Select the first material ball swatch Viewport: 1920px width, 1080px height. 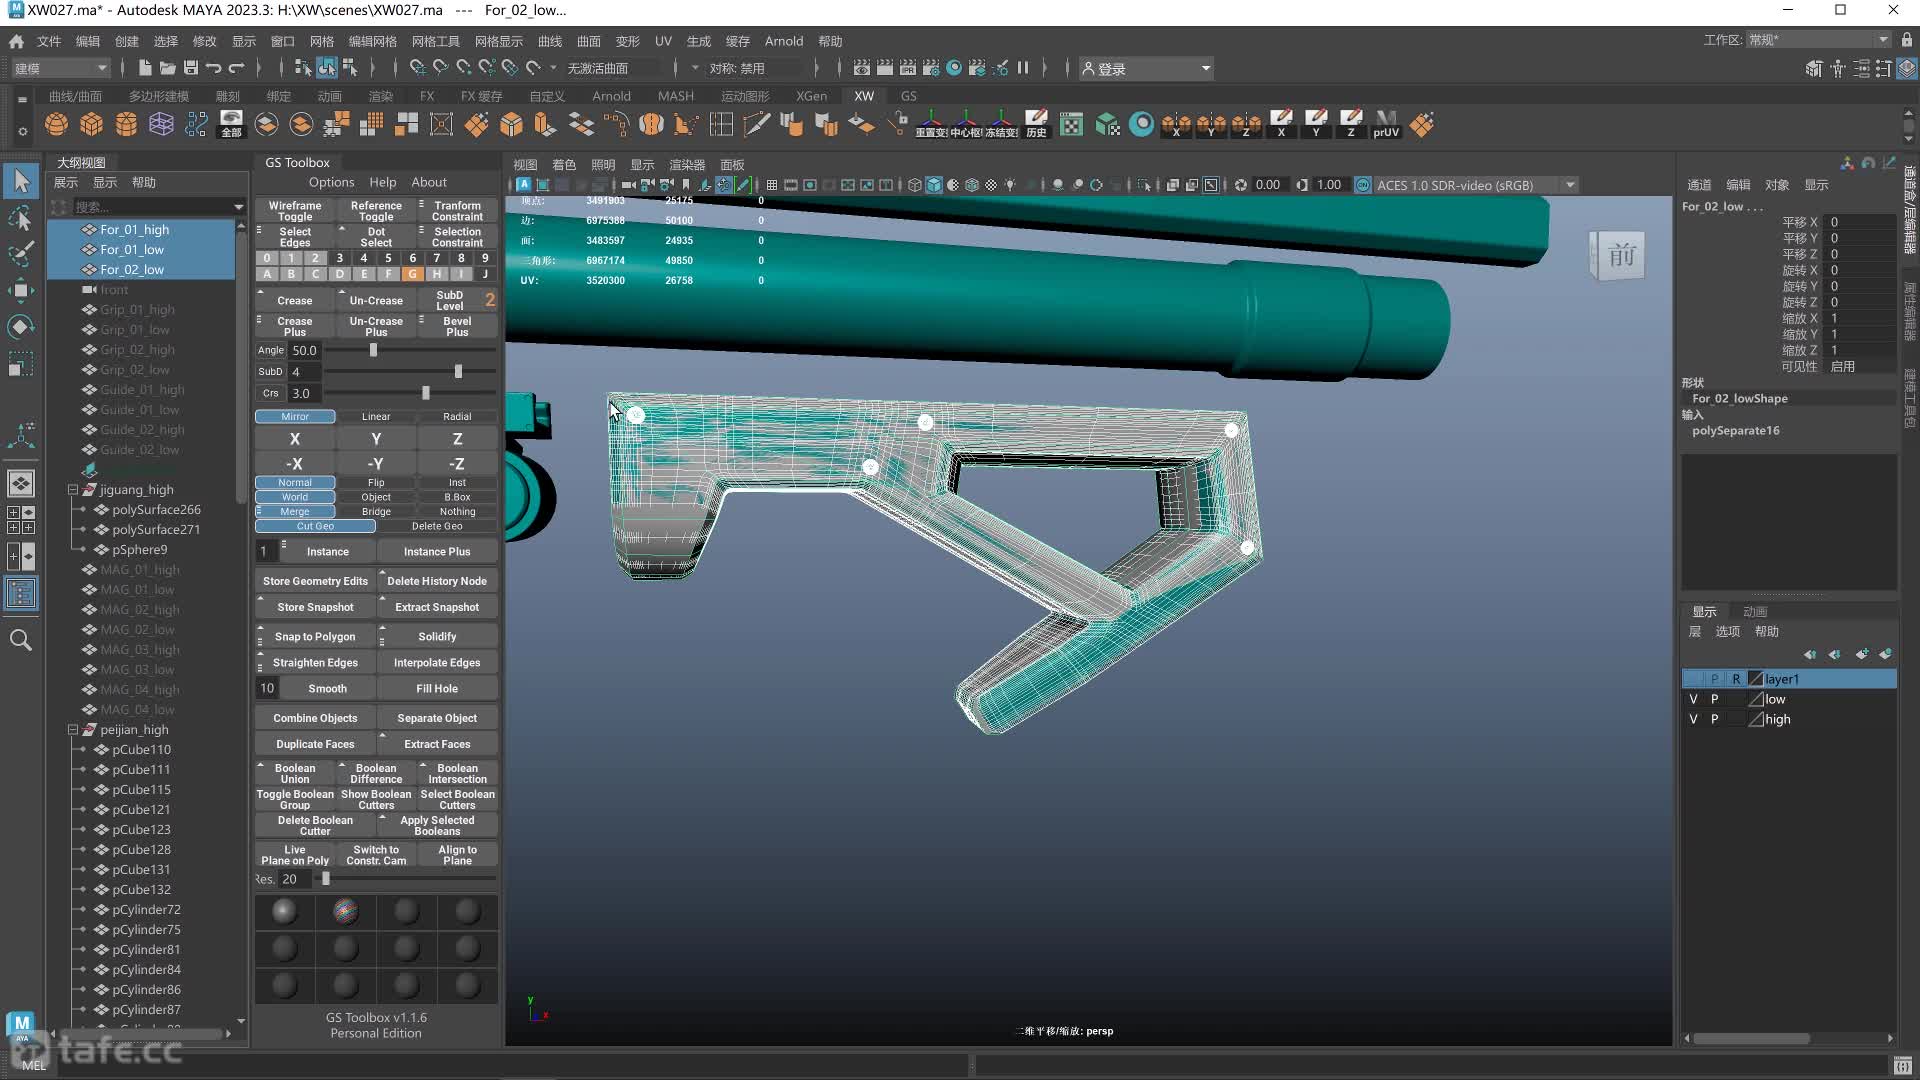[x=284, y=911]
